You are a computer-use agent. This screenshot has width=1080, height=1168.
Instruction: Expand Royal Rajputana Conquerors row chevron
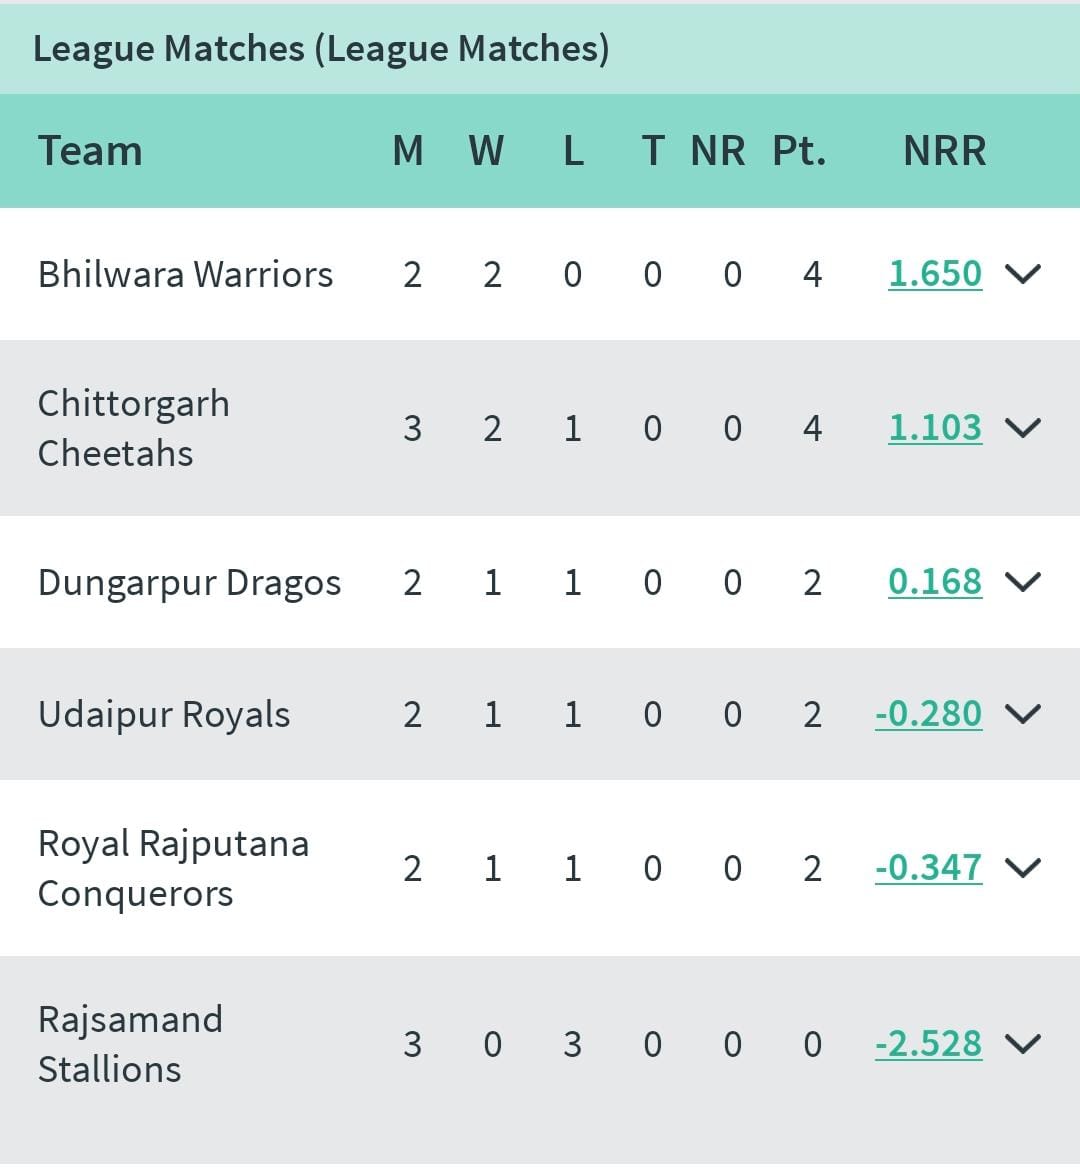coord(1023,869)
